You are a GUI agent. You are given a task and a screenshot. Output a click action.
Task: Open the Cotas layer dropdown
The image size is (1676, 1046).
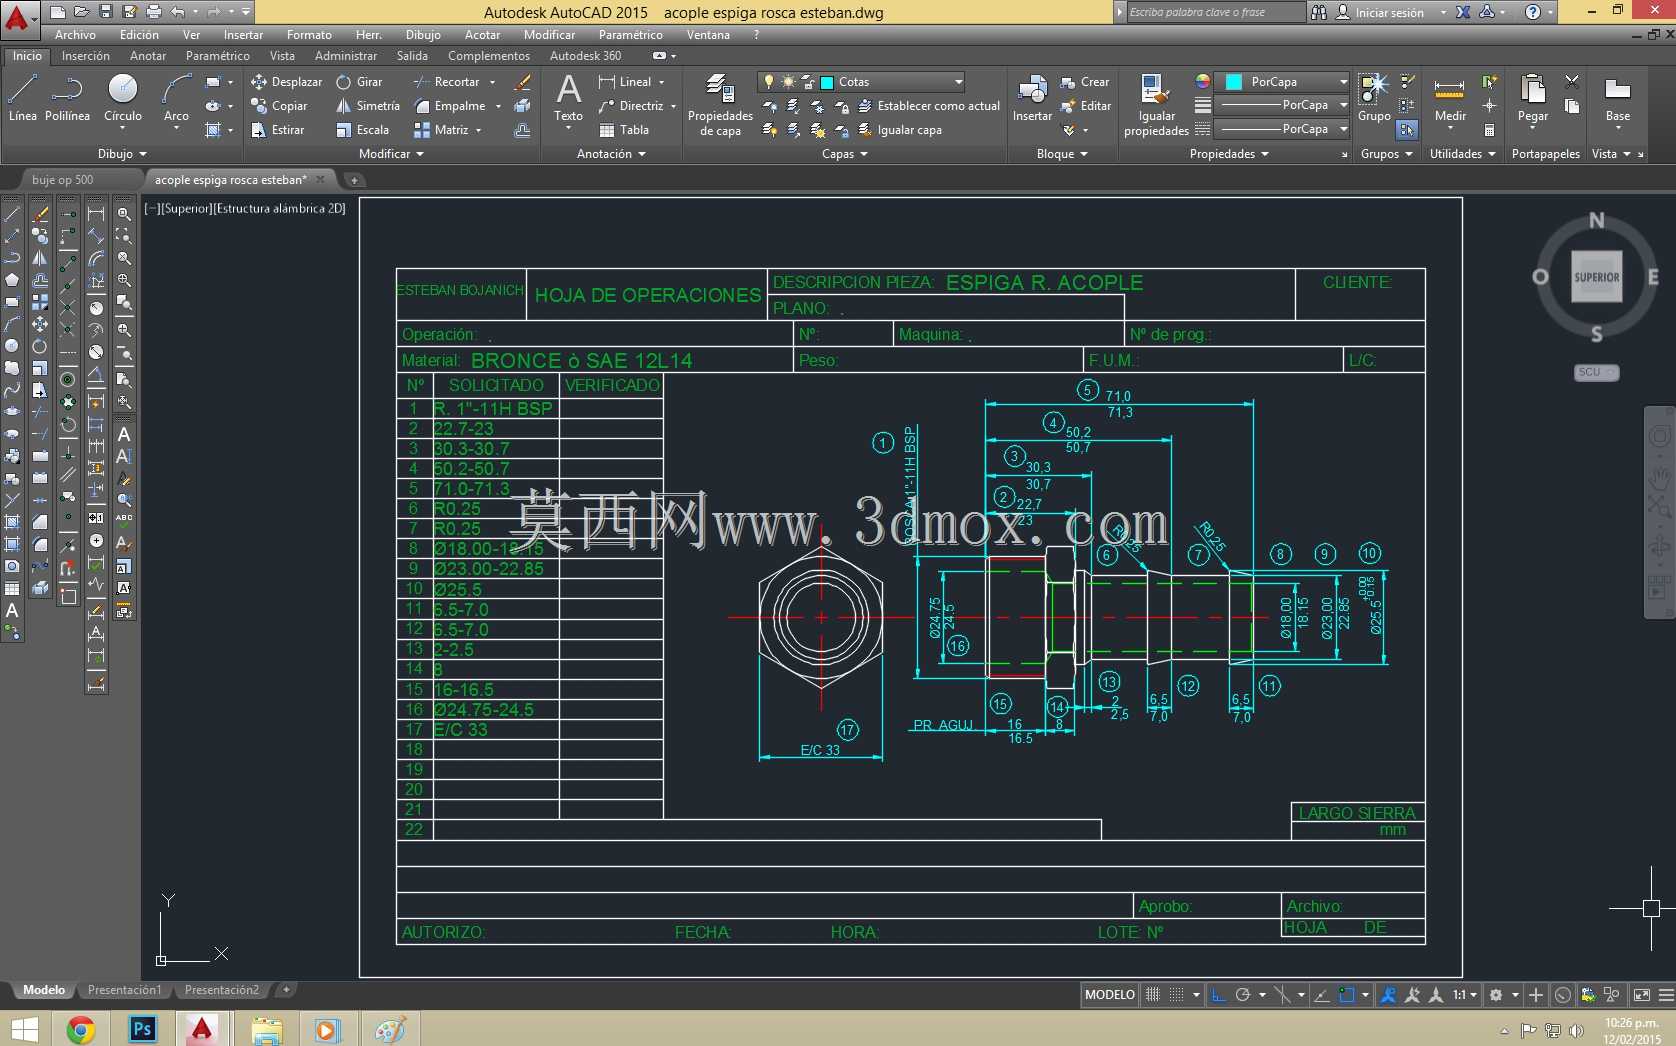[957, 82]
